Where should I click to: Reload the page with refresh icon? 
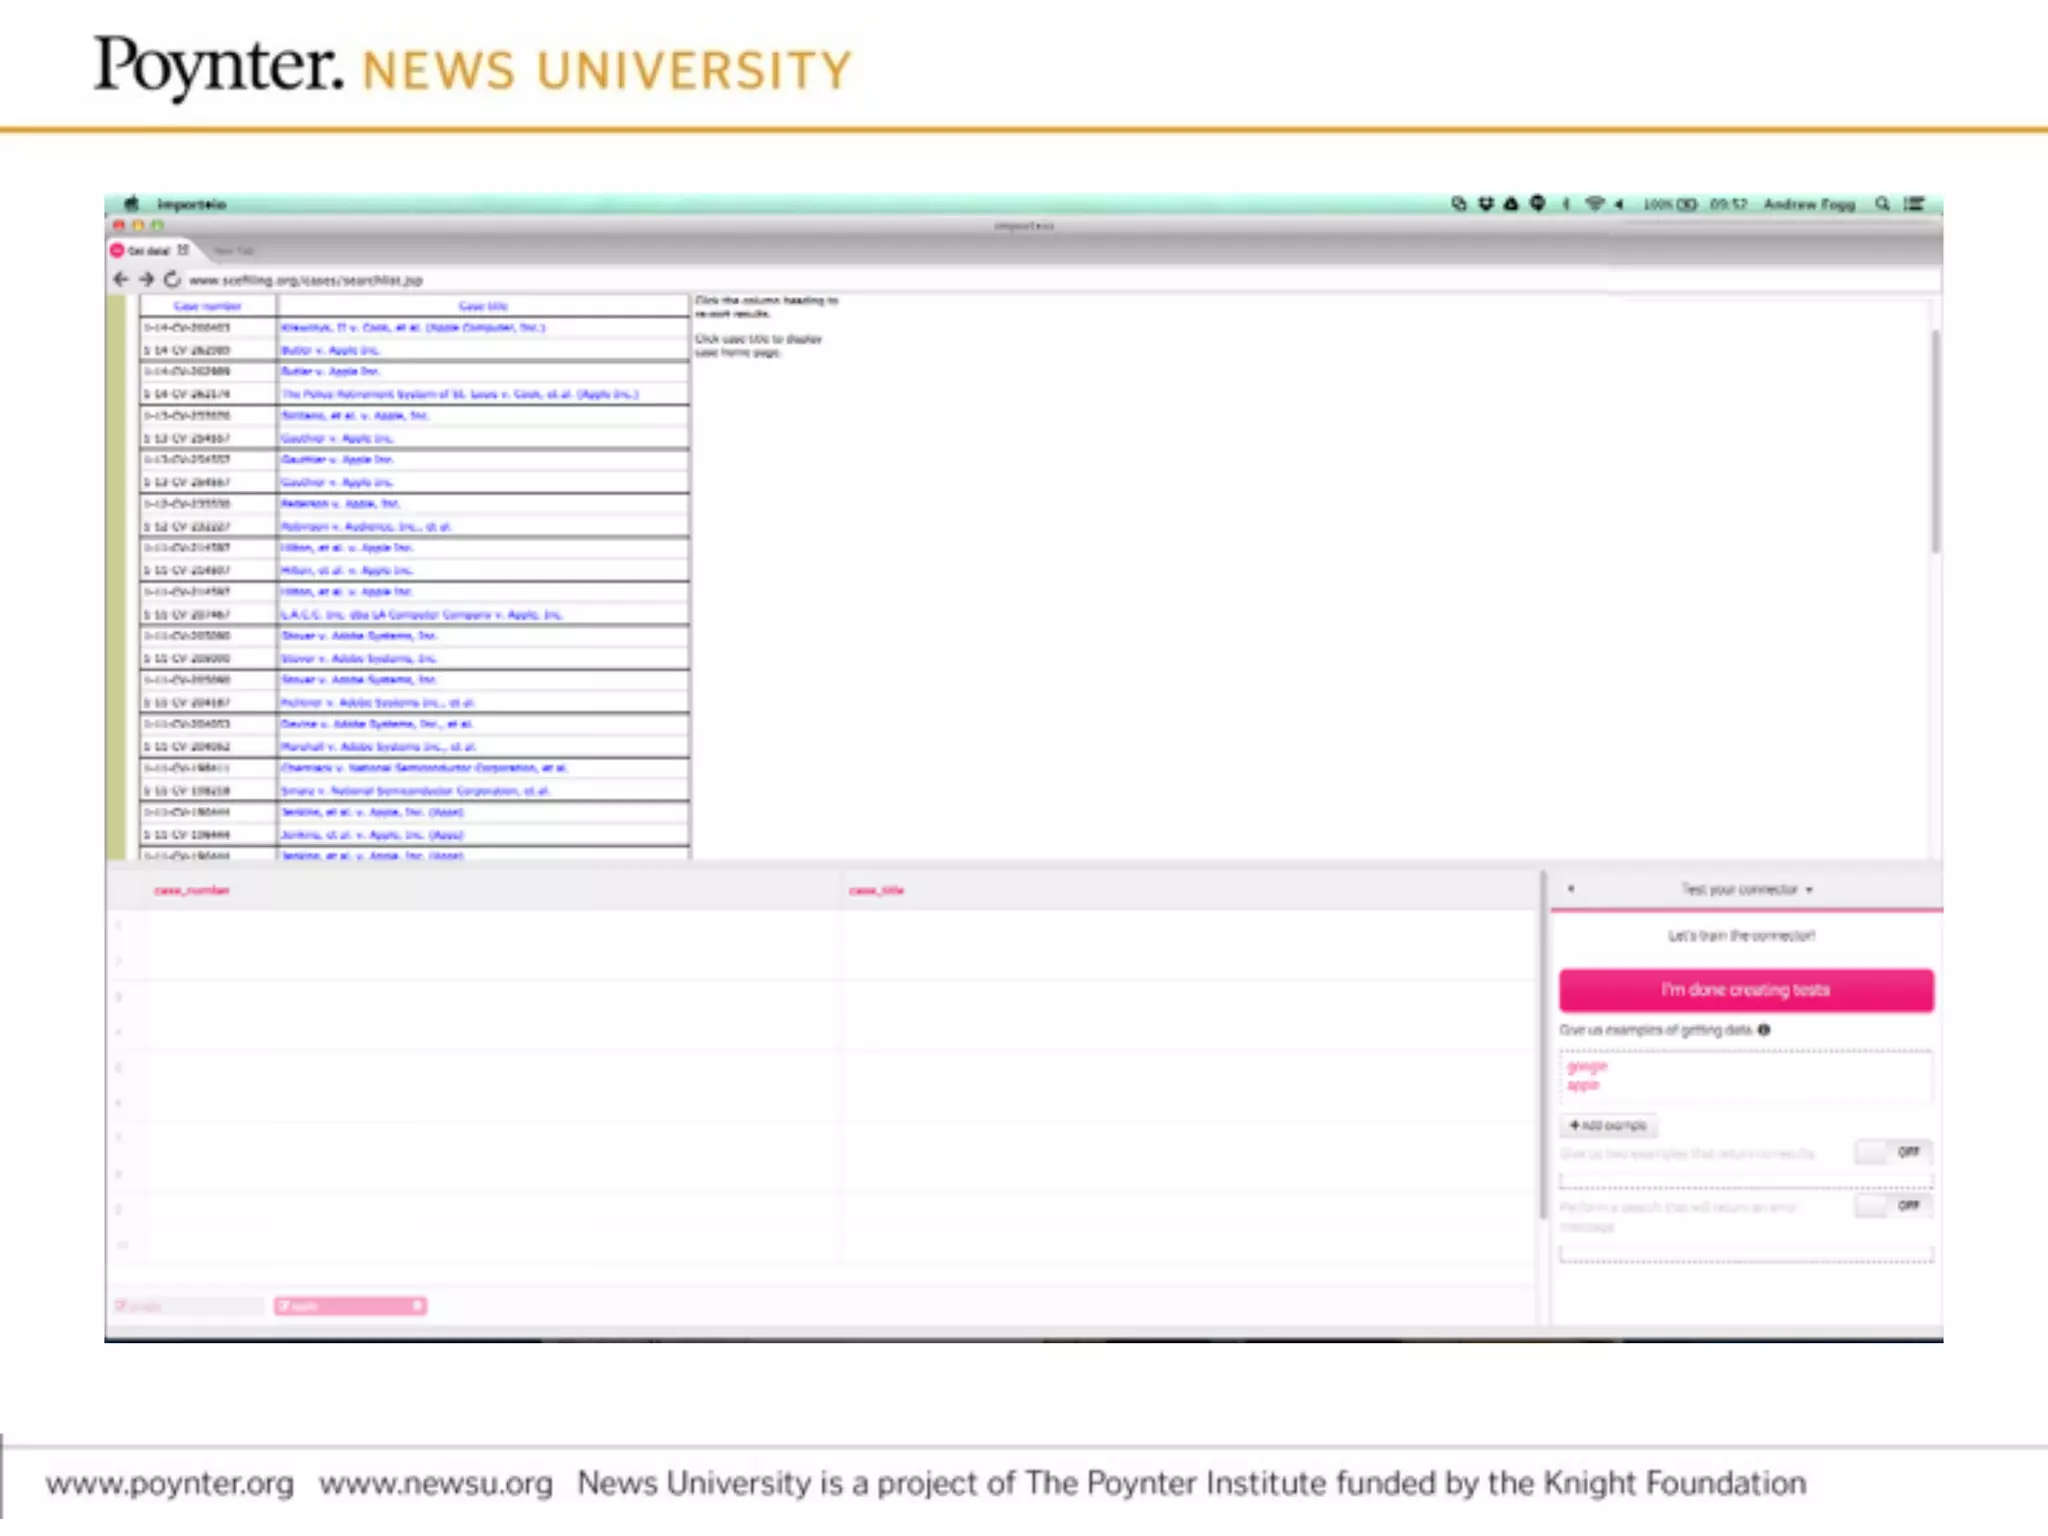(x=172, y=279)
